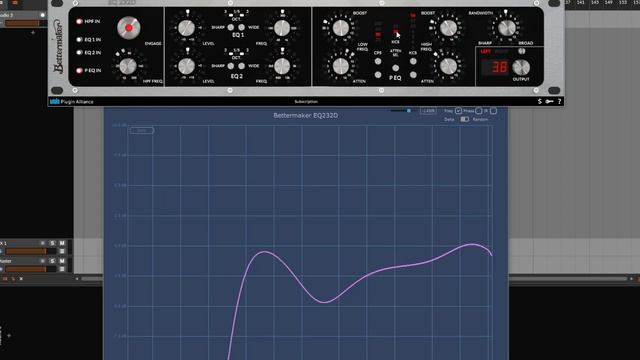Toggle the Phase checkbox in analyzer
This screenshot has width=640, height=360.
(x=479, y=111)
